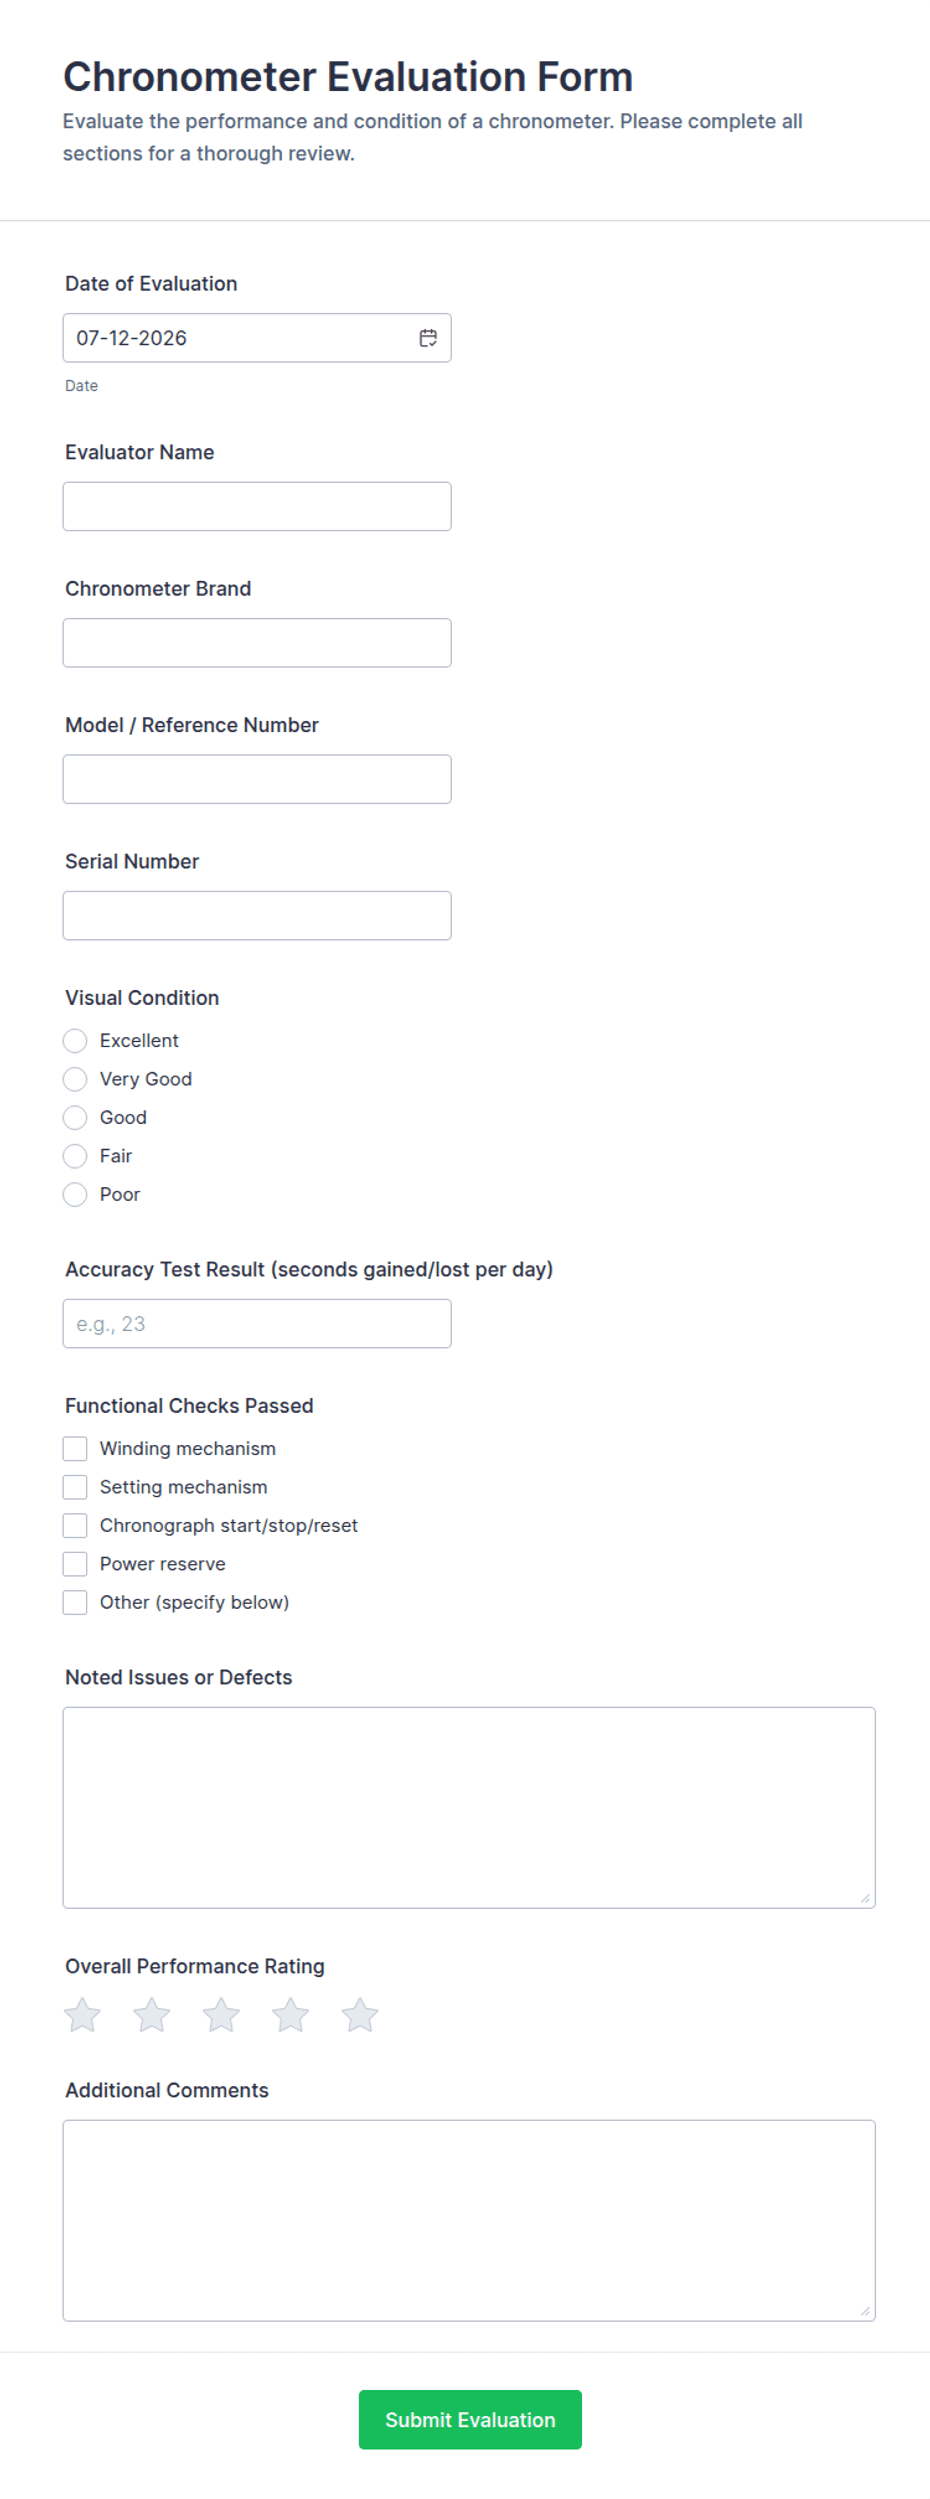Focus the Evaluator Name field
The image size is (930, 2499).
(257, 506)
